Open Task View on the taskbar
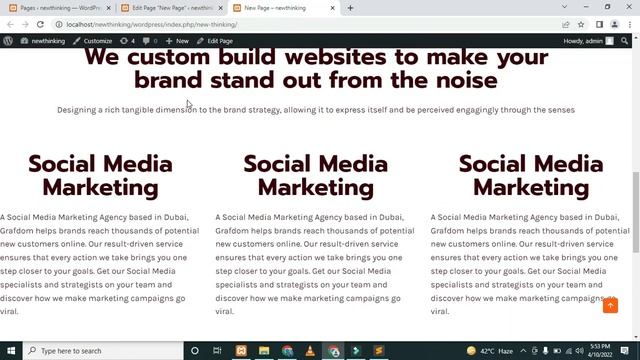640x360 pixels. tap(217, 351)
